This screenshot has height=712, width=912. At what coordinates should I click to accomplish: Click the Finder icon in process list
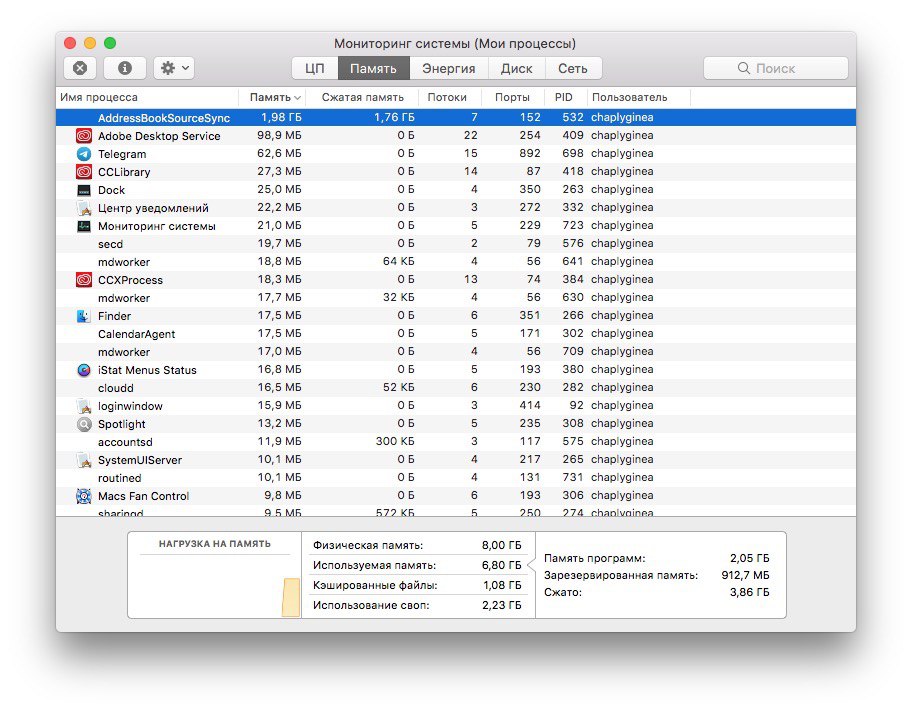[84, 316]
